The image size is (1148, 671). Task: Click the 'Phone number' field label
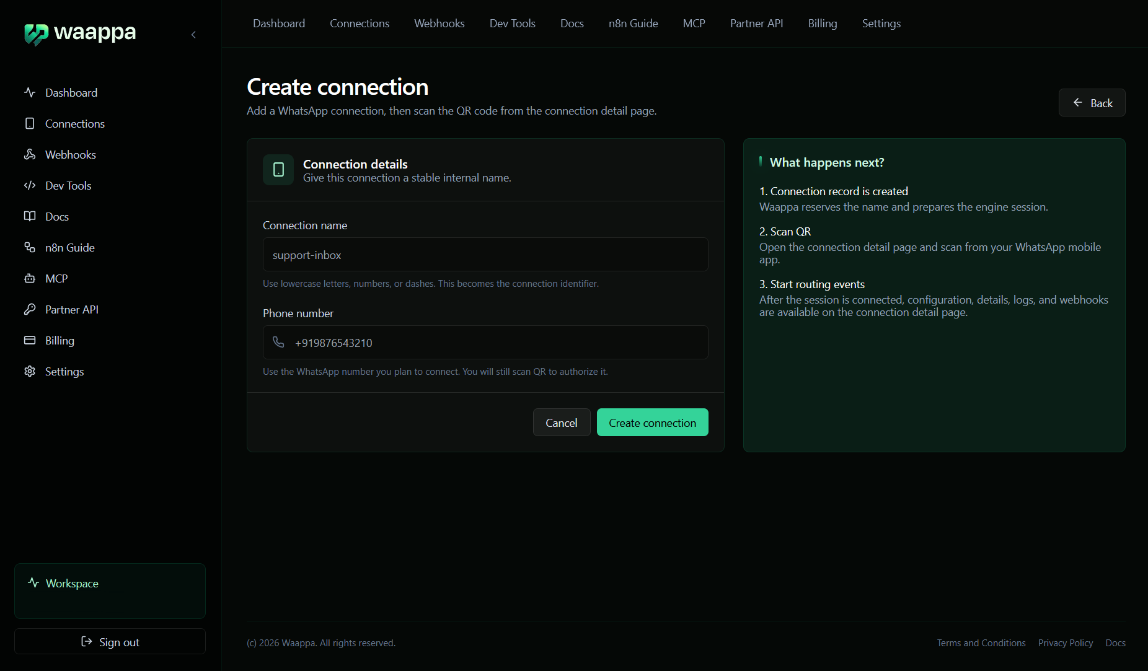pyautogui.click(x=298, y=314)
